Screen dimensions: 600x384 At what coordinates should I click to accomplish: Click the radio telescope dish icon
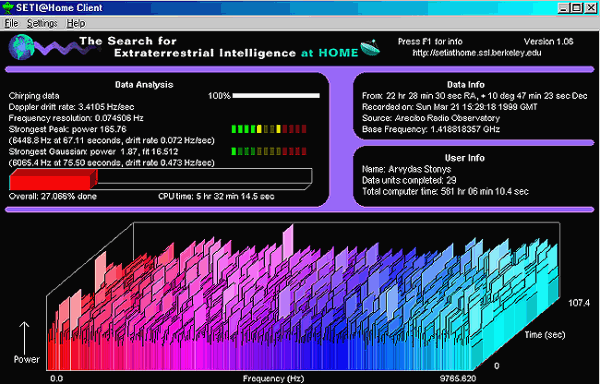(x=370, y=48)
